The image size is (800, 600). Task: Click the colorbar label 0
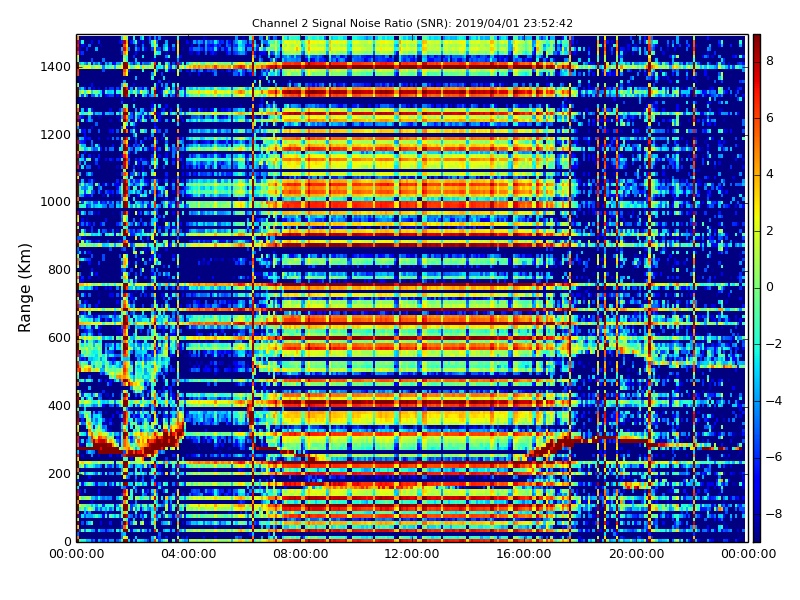(x=770, y=287)
